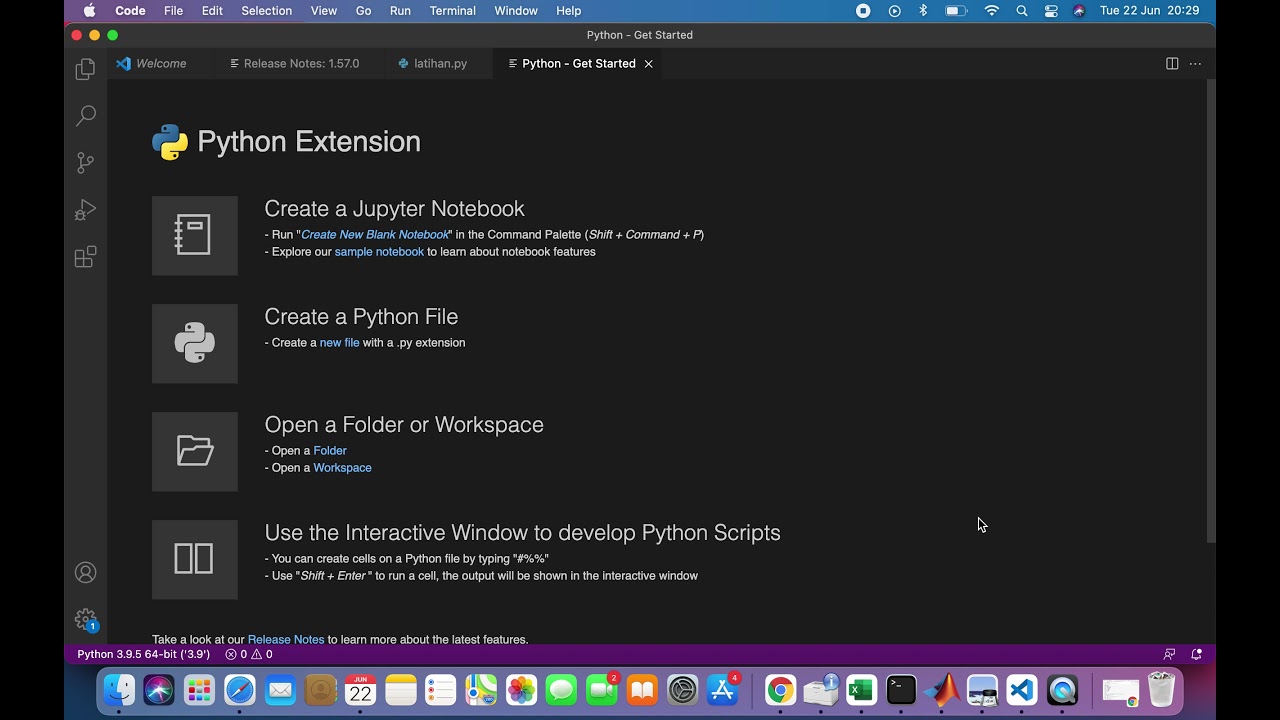Open the Window menu

(x=516, y=11)
